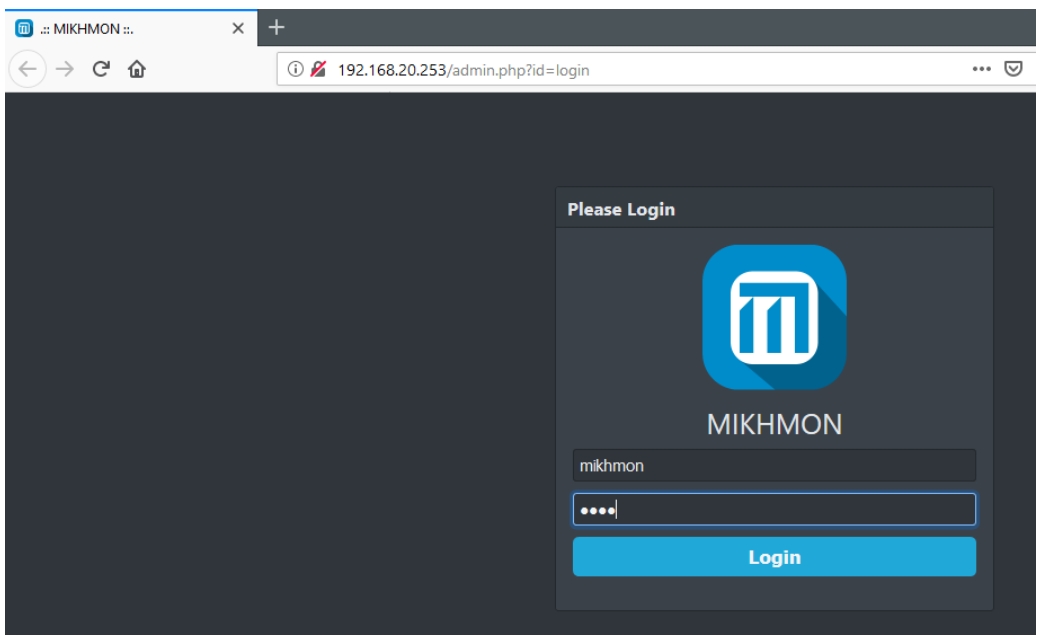Click the Please Login header text
Viewport: 1045px width, 638px height.
point(621,209)
